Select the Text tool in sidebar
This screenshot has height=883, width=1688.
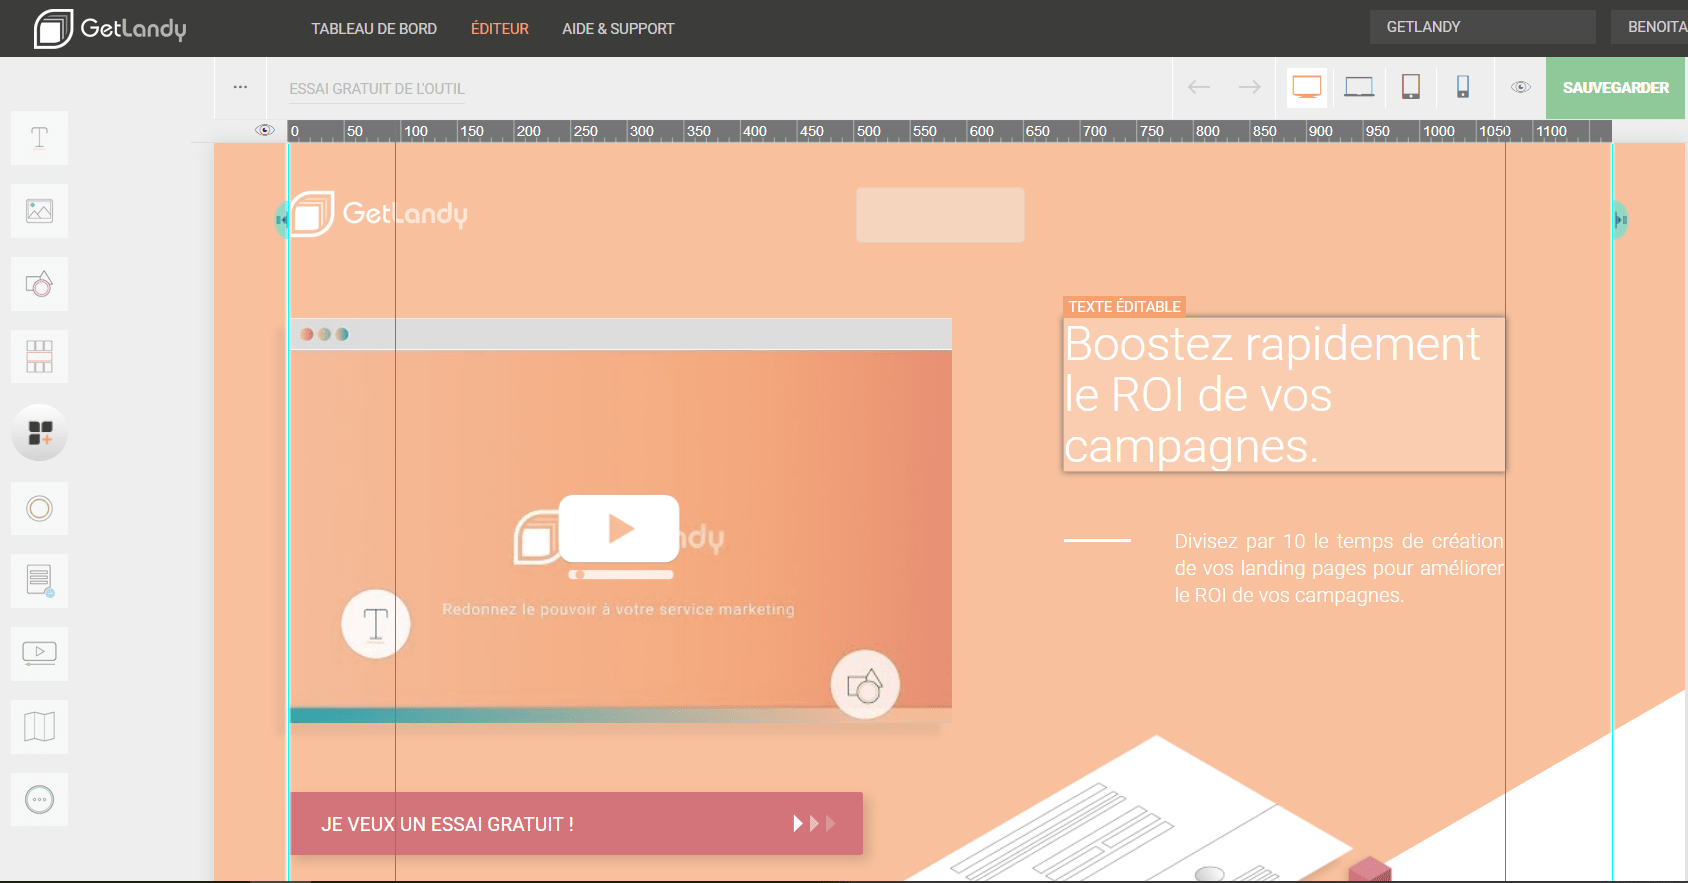(x=39, y=138)
